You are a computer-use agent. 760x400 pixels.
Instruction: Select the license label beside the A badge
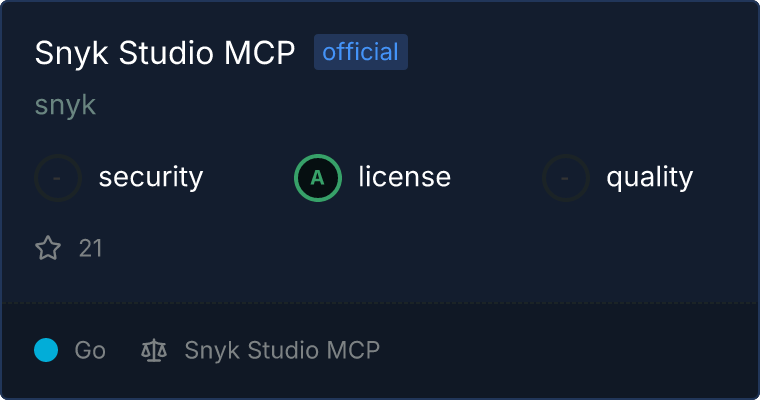405,176
